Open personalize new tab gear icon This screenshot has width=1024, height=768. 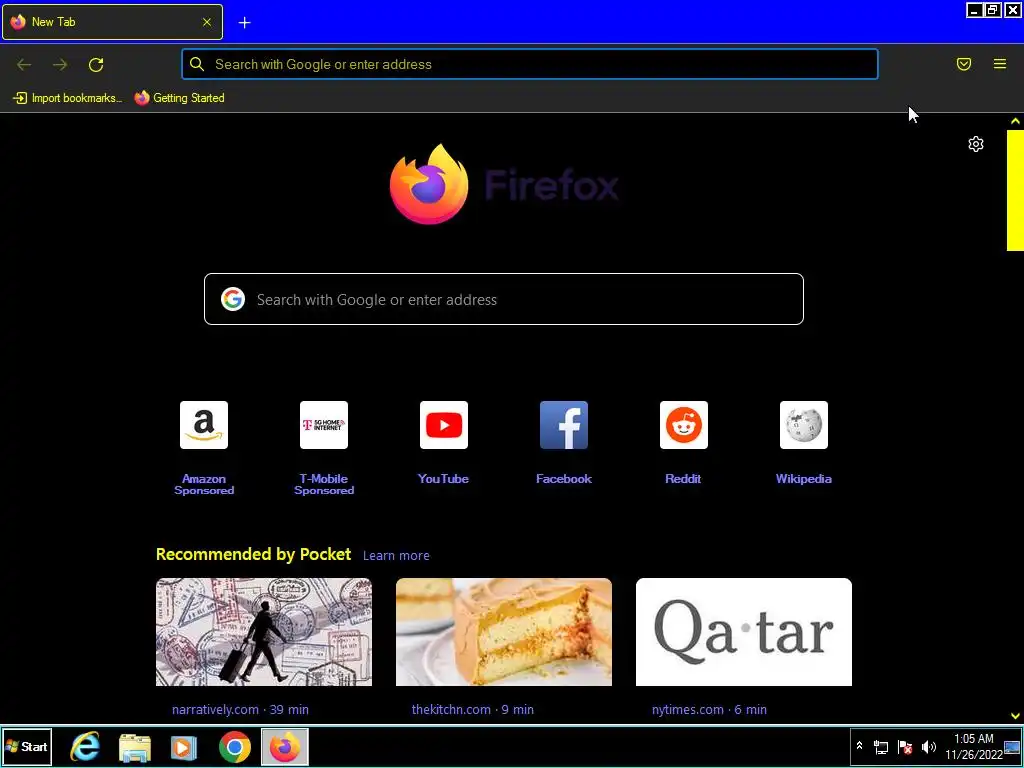(976, 144)
